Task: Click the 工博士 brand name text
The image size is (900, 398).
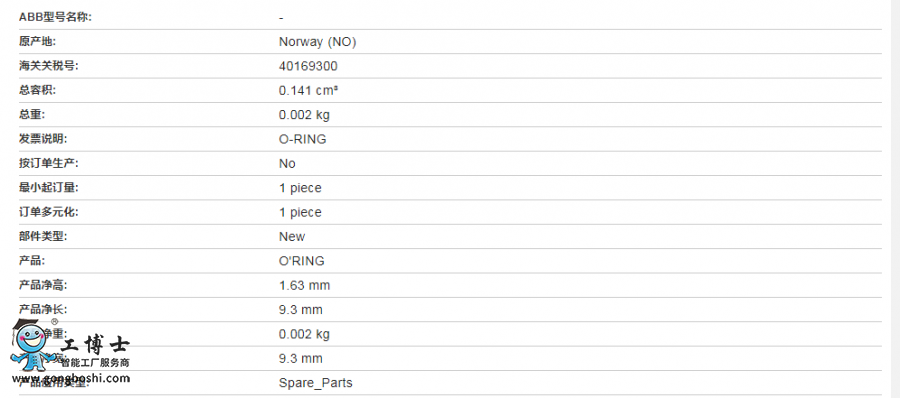Action: (95, 345)
